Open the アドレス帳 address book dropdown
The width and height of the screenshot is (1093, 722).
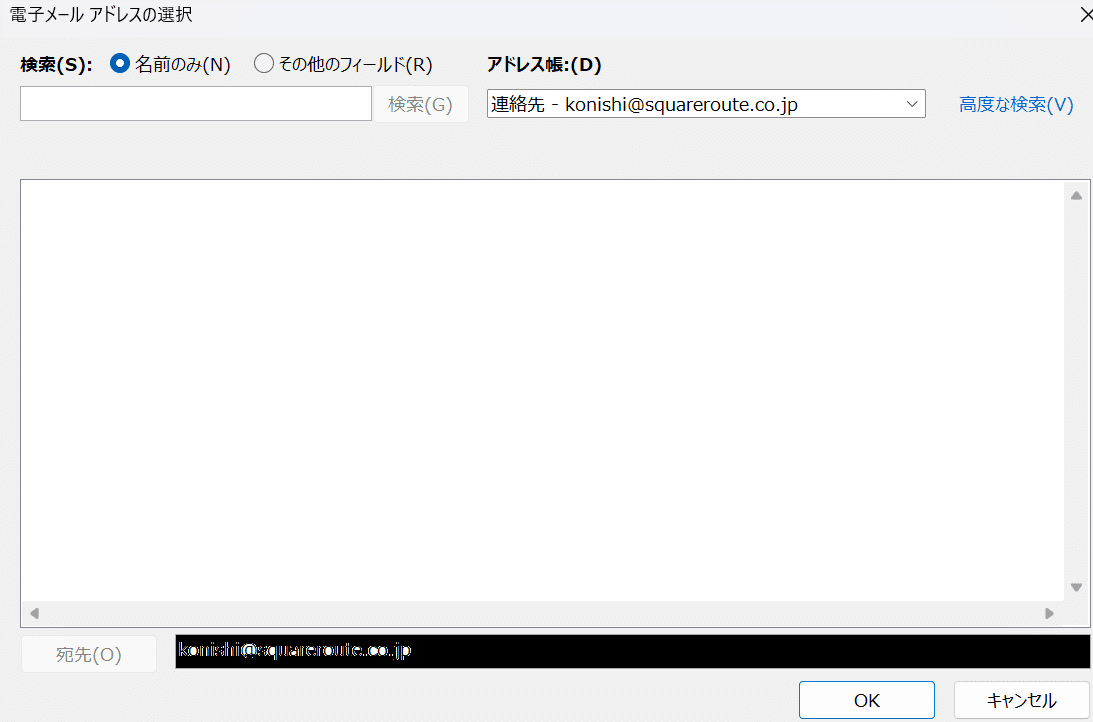pyautogui.click(x=706, y=104)
